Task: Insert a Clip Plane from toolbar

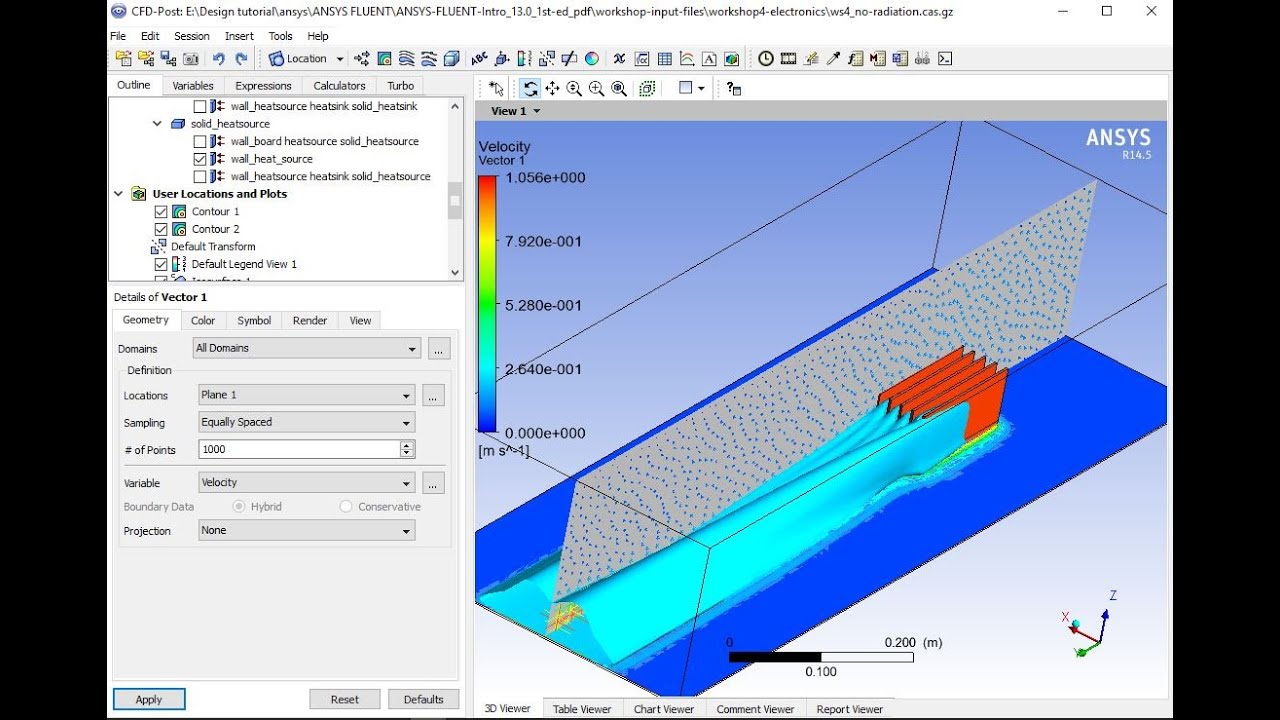Action: tap(569, 59)
